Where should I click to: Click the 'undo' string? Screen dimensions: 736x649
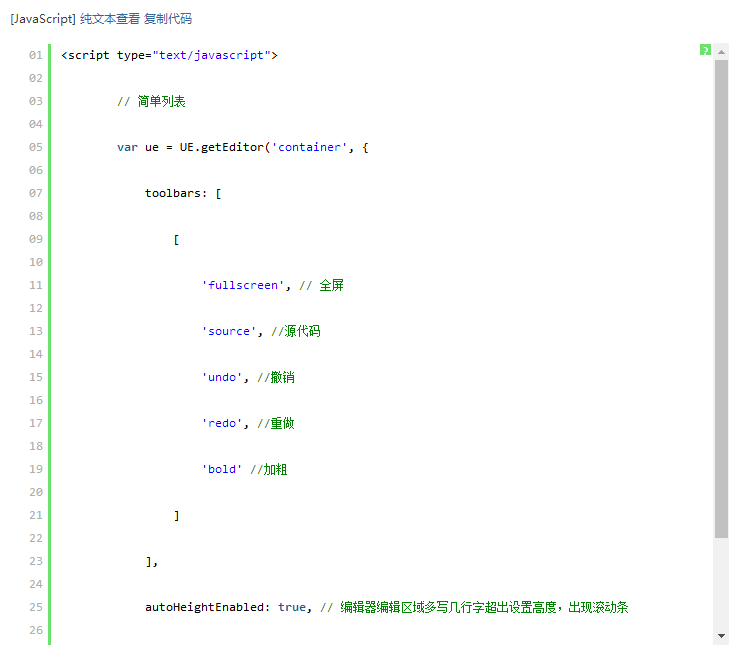point(222,377)
